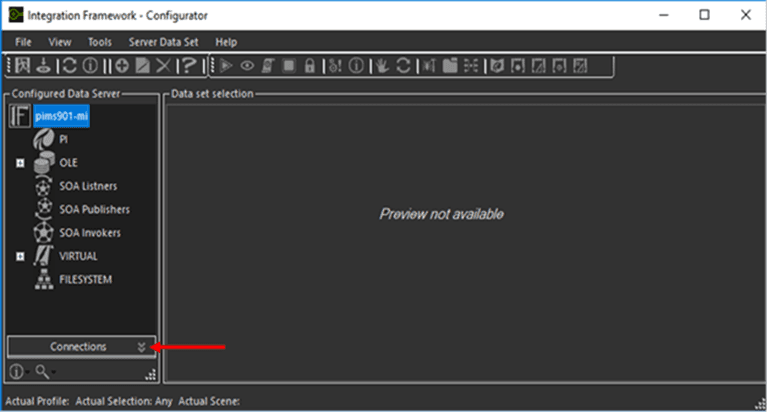This screenshot has height=412, width=767.
Task: Open the Help menu
Action: point(226,42)
